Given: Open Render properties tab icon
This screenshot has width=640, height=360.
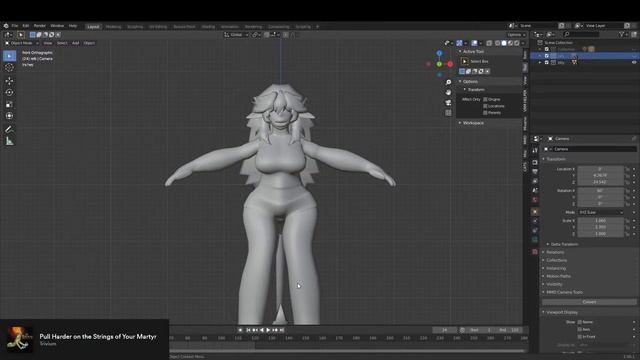Looking at the screenshot, I should click(535, 162).
